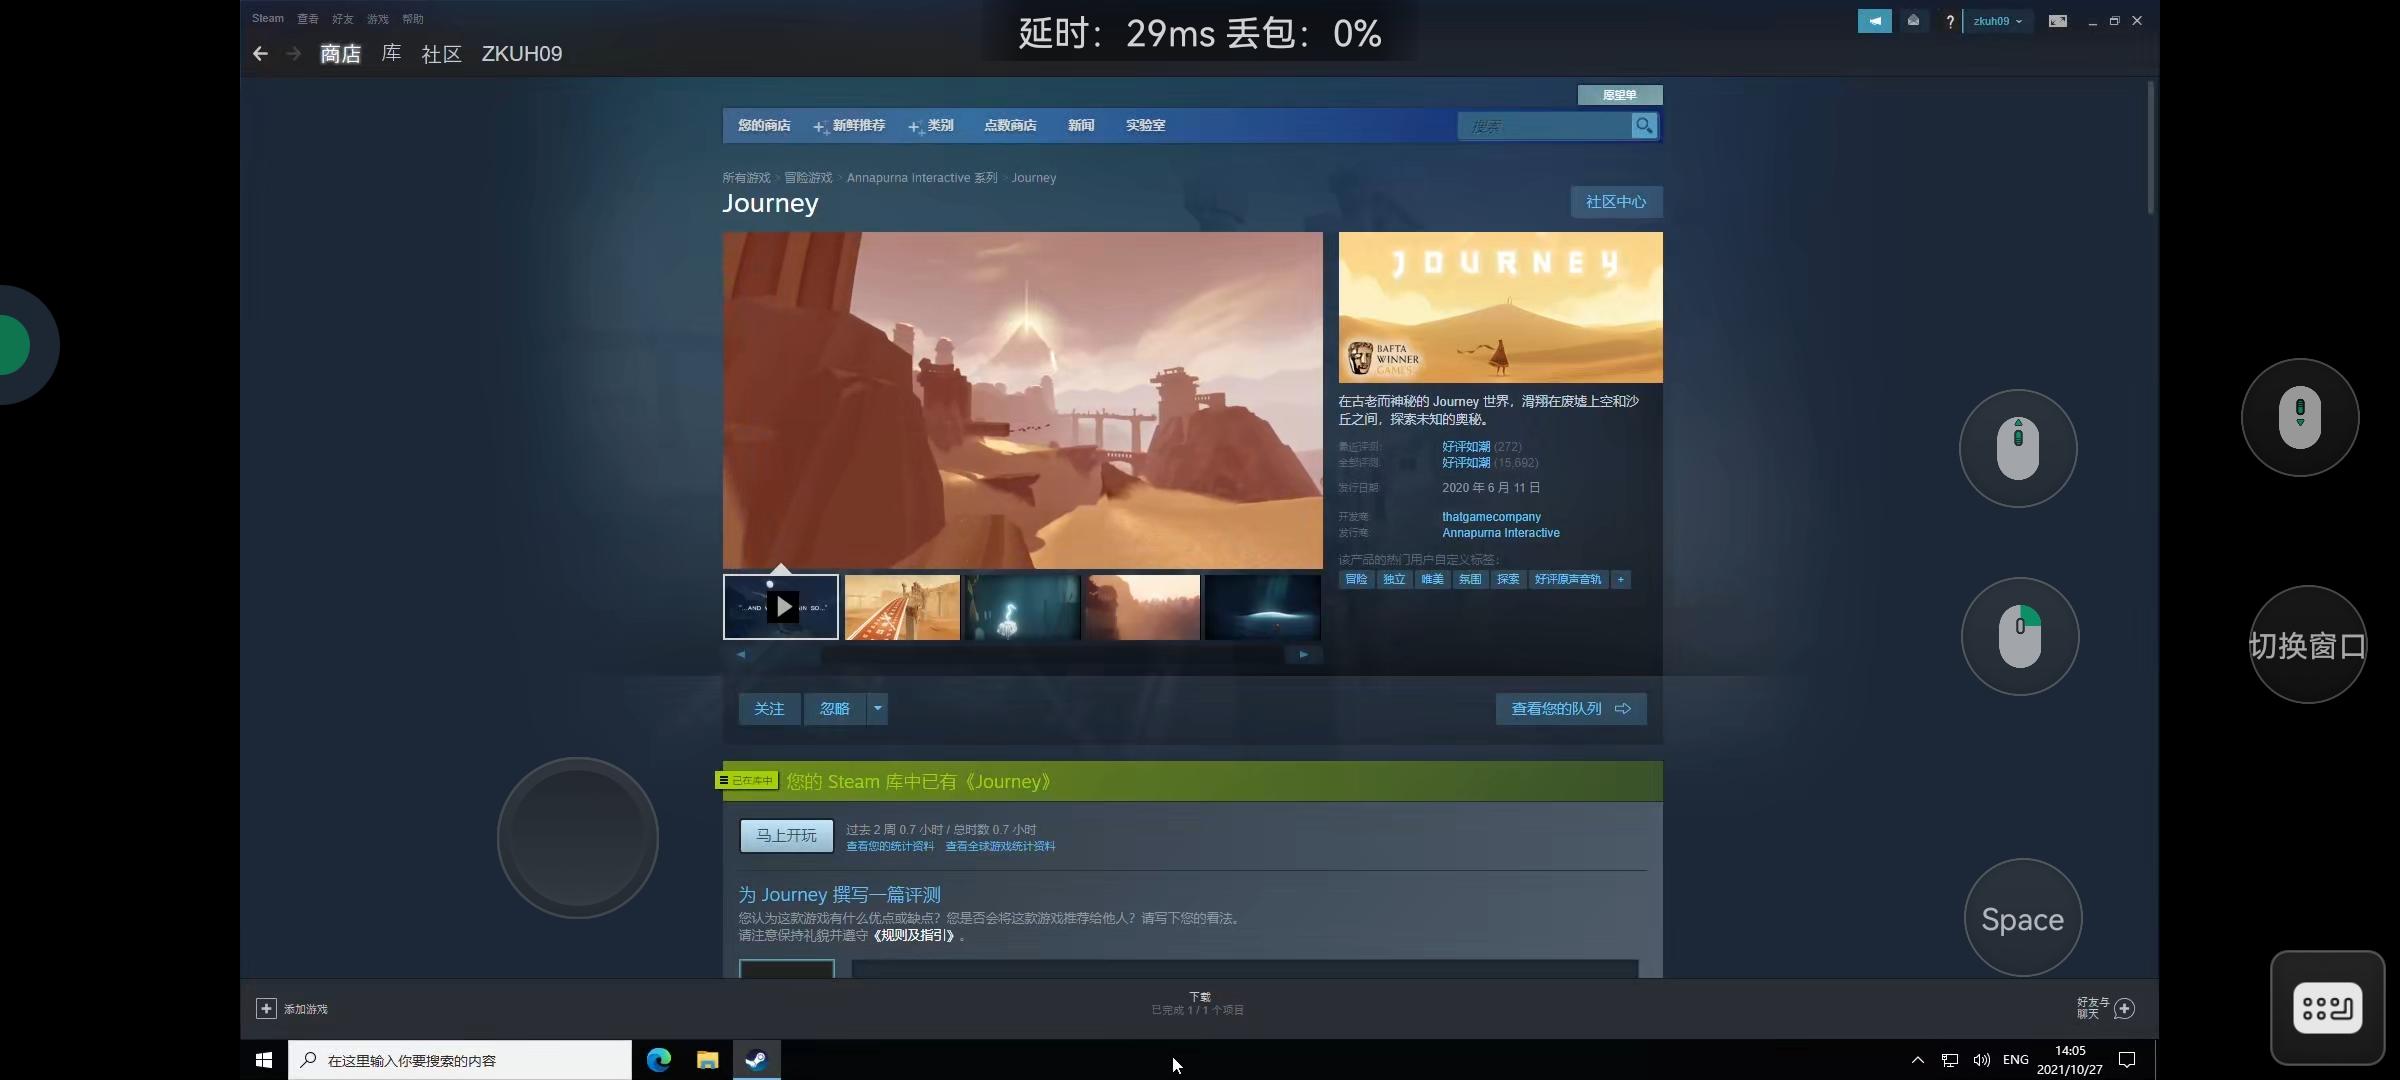Open the Steam menu

(267, 19)
